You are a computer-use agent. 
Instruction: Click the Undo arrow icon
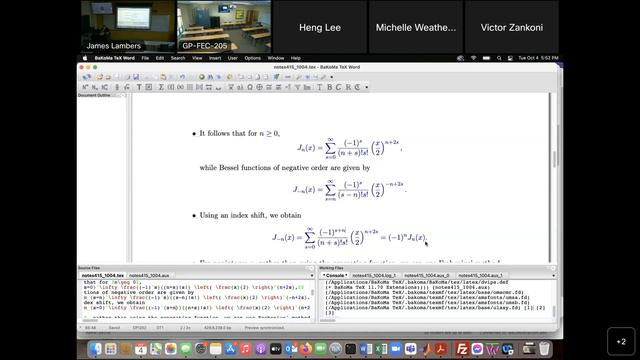[182, 77]
